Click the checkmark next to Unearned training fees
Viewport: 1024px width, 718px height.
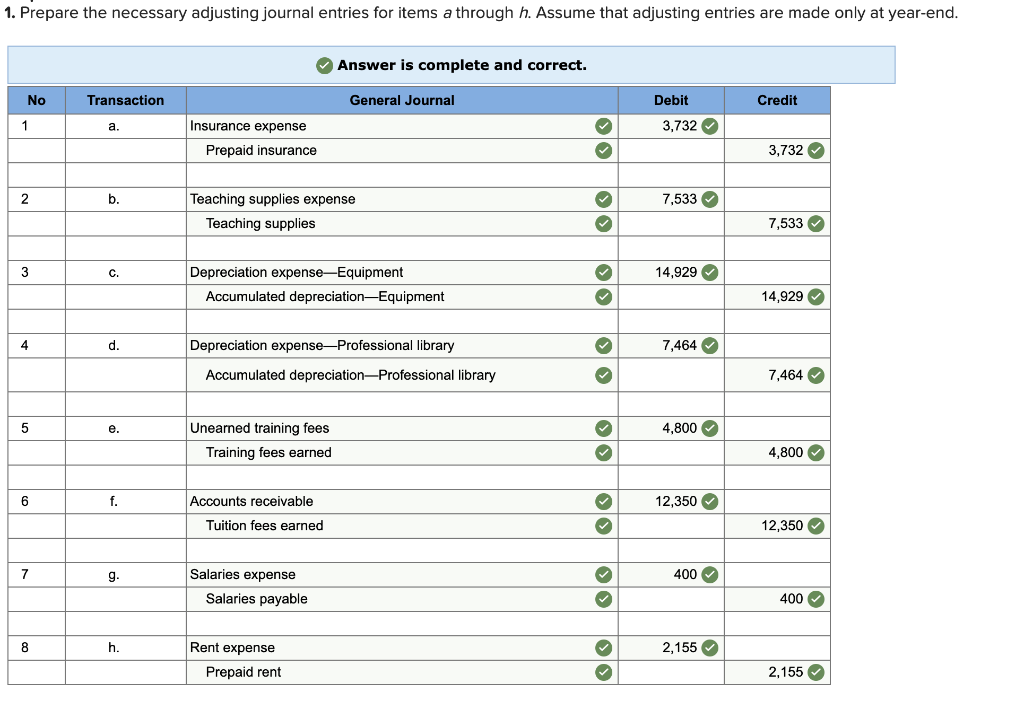(x=603, y=428)
